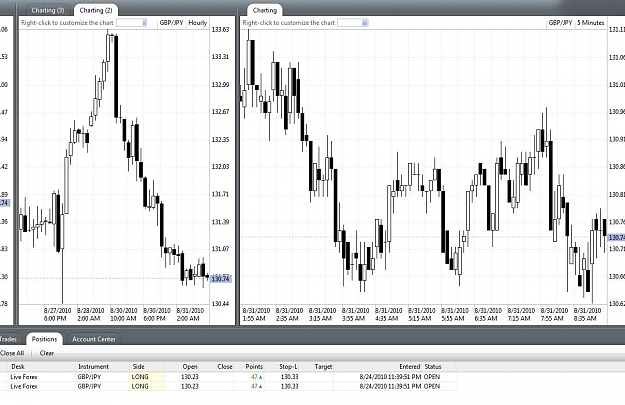Viewport: 625px width, 405px height.
Task: Click the first row's GBP/JPY instrument cell
Action: 89,377
